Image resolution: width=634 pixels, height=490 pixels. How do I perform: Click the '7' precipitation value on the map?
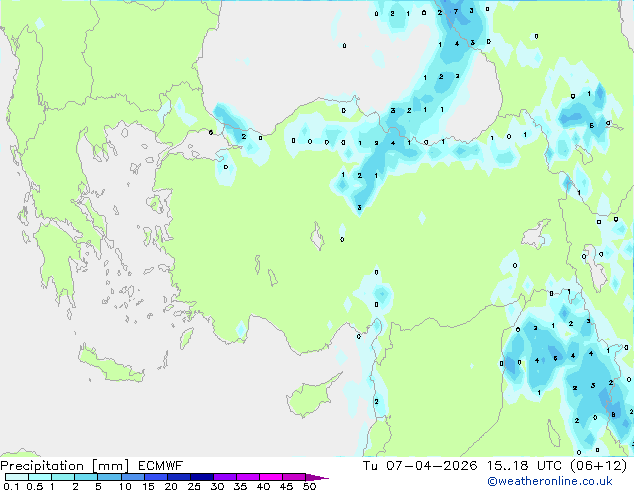(456, 11)
